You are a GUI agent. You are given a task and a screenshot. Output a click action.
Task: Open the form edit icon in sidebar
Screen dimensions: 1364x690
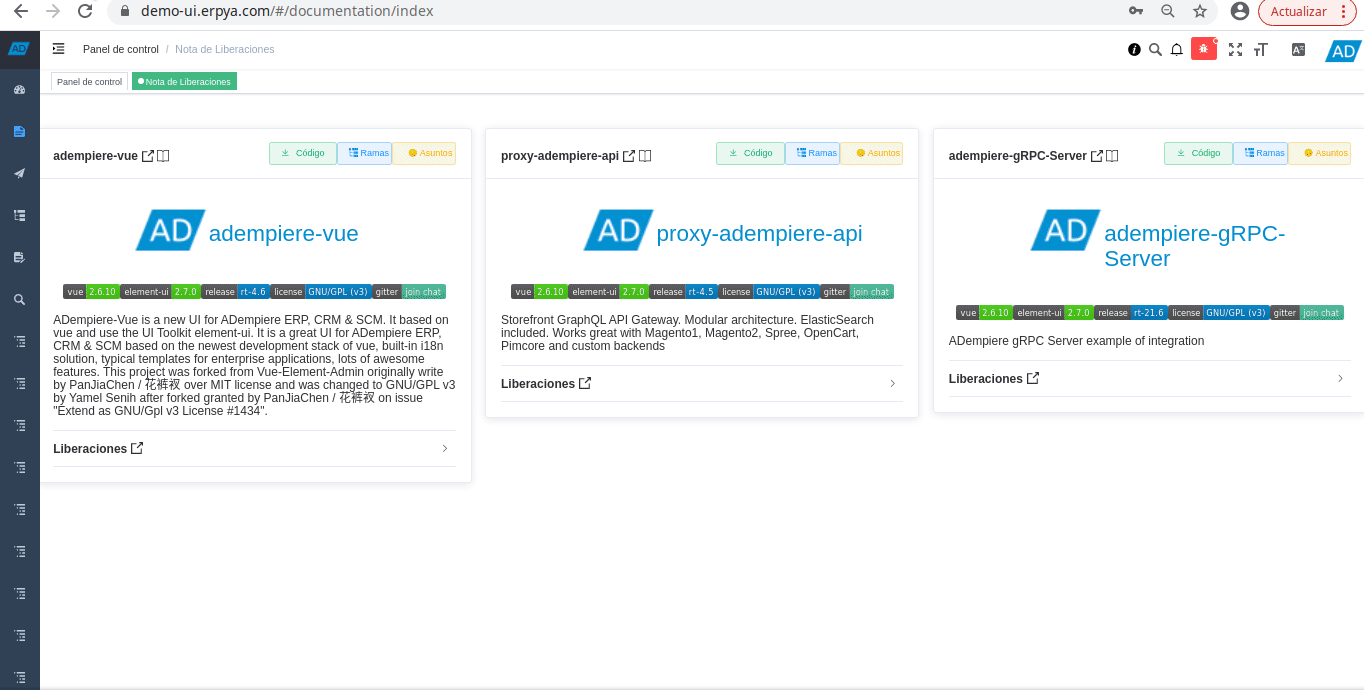click(x=19, y=257)
